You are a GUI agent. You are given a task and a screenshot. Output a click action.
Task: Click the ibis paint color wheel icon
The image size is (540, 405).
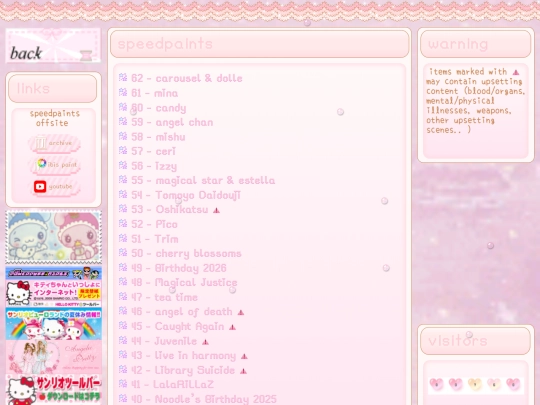[x=42, y=163]
